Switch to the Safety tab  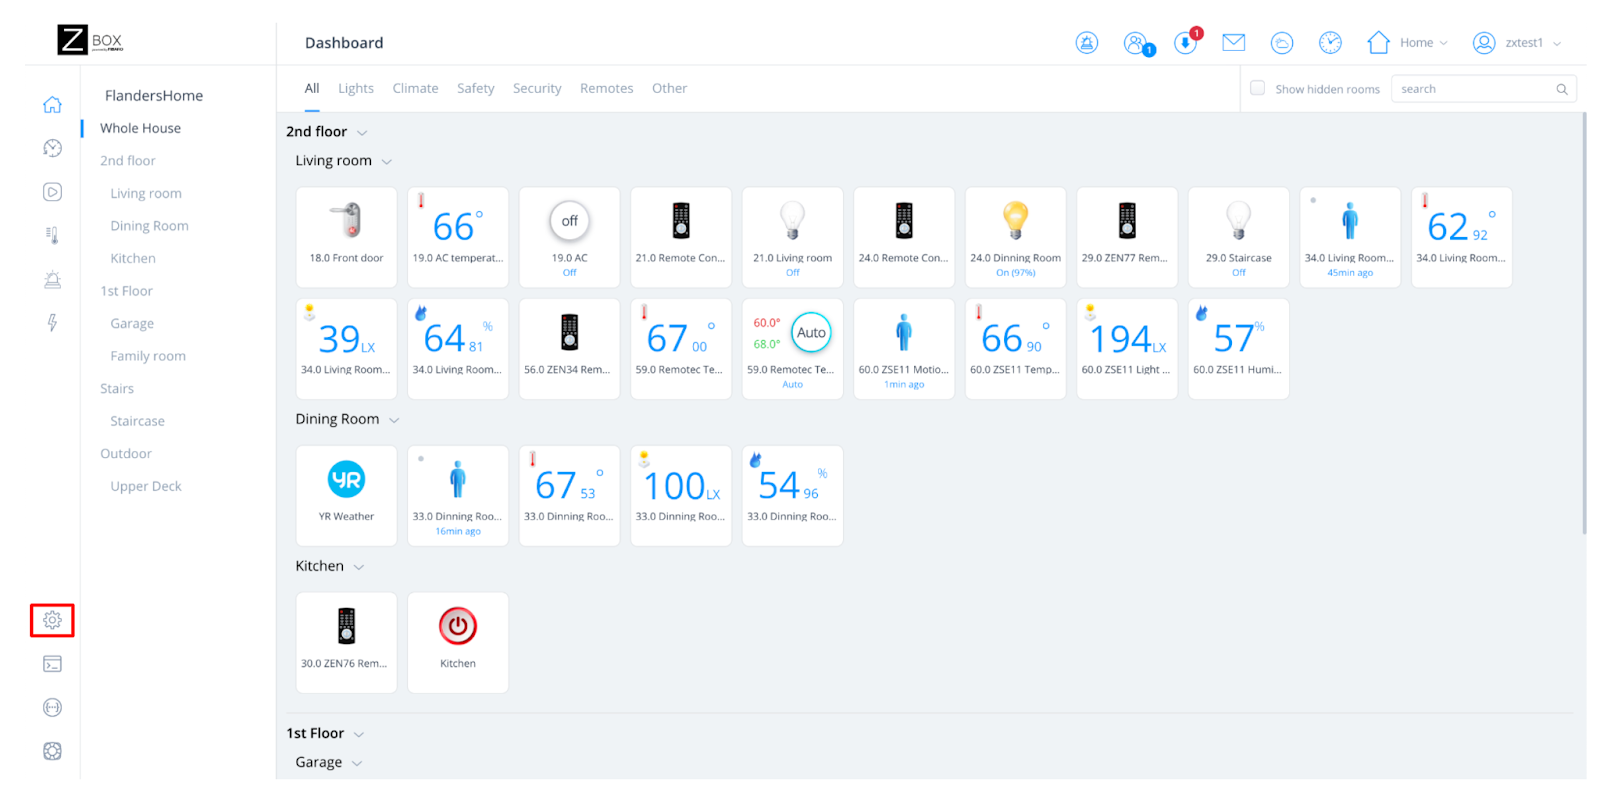[x=476, y=88]
